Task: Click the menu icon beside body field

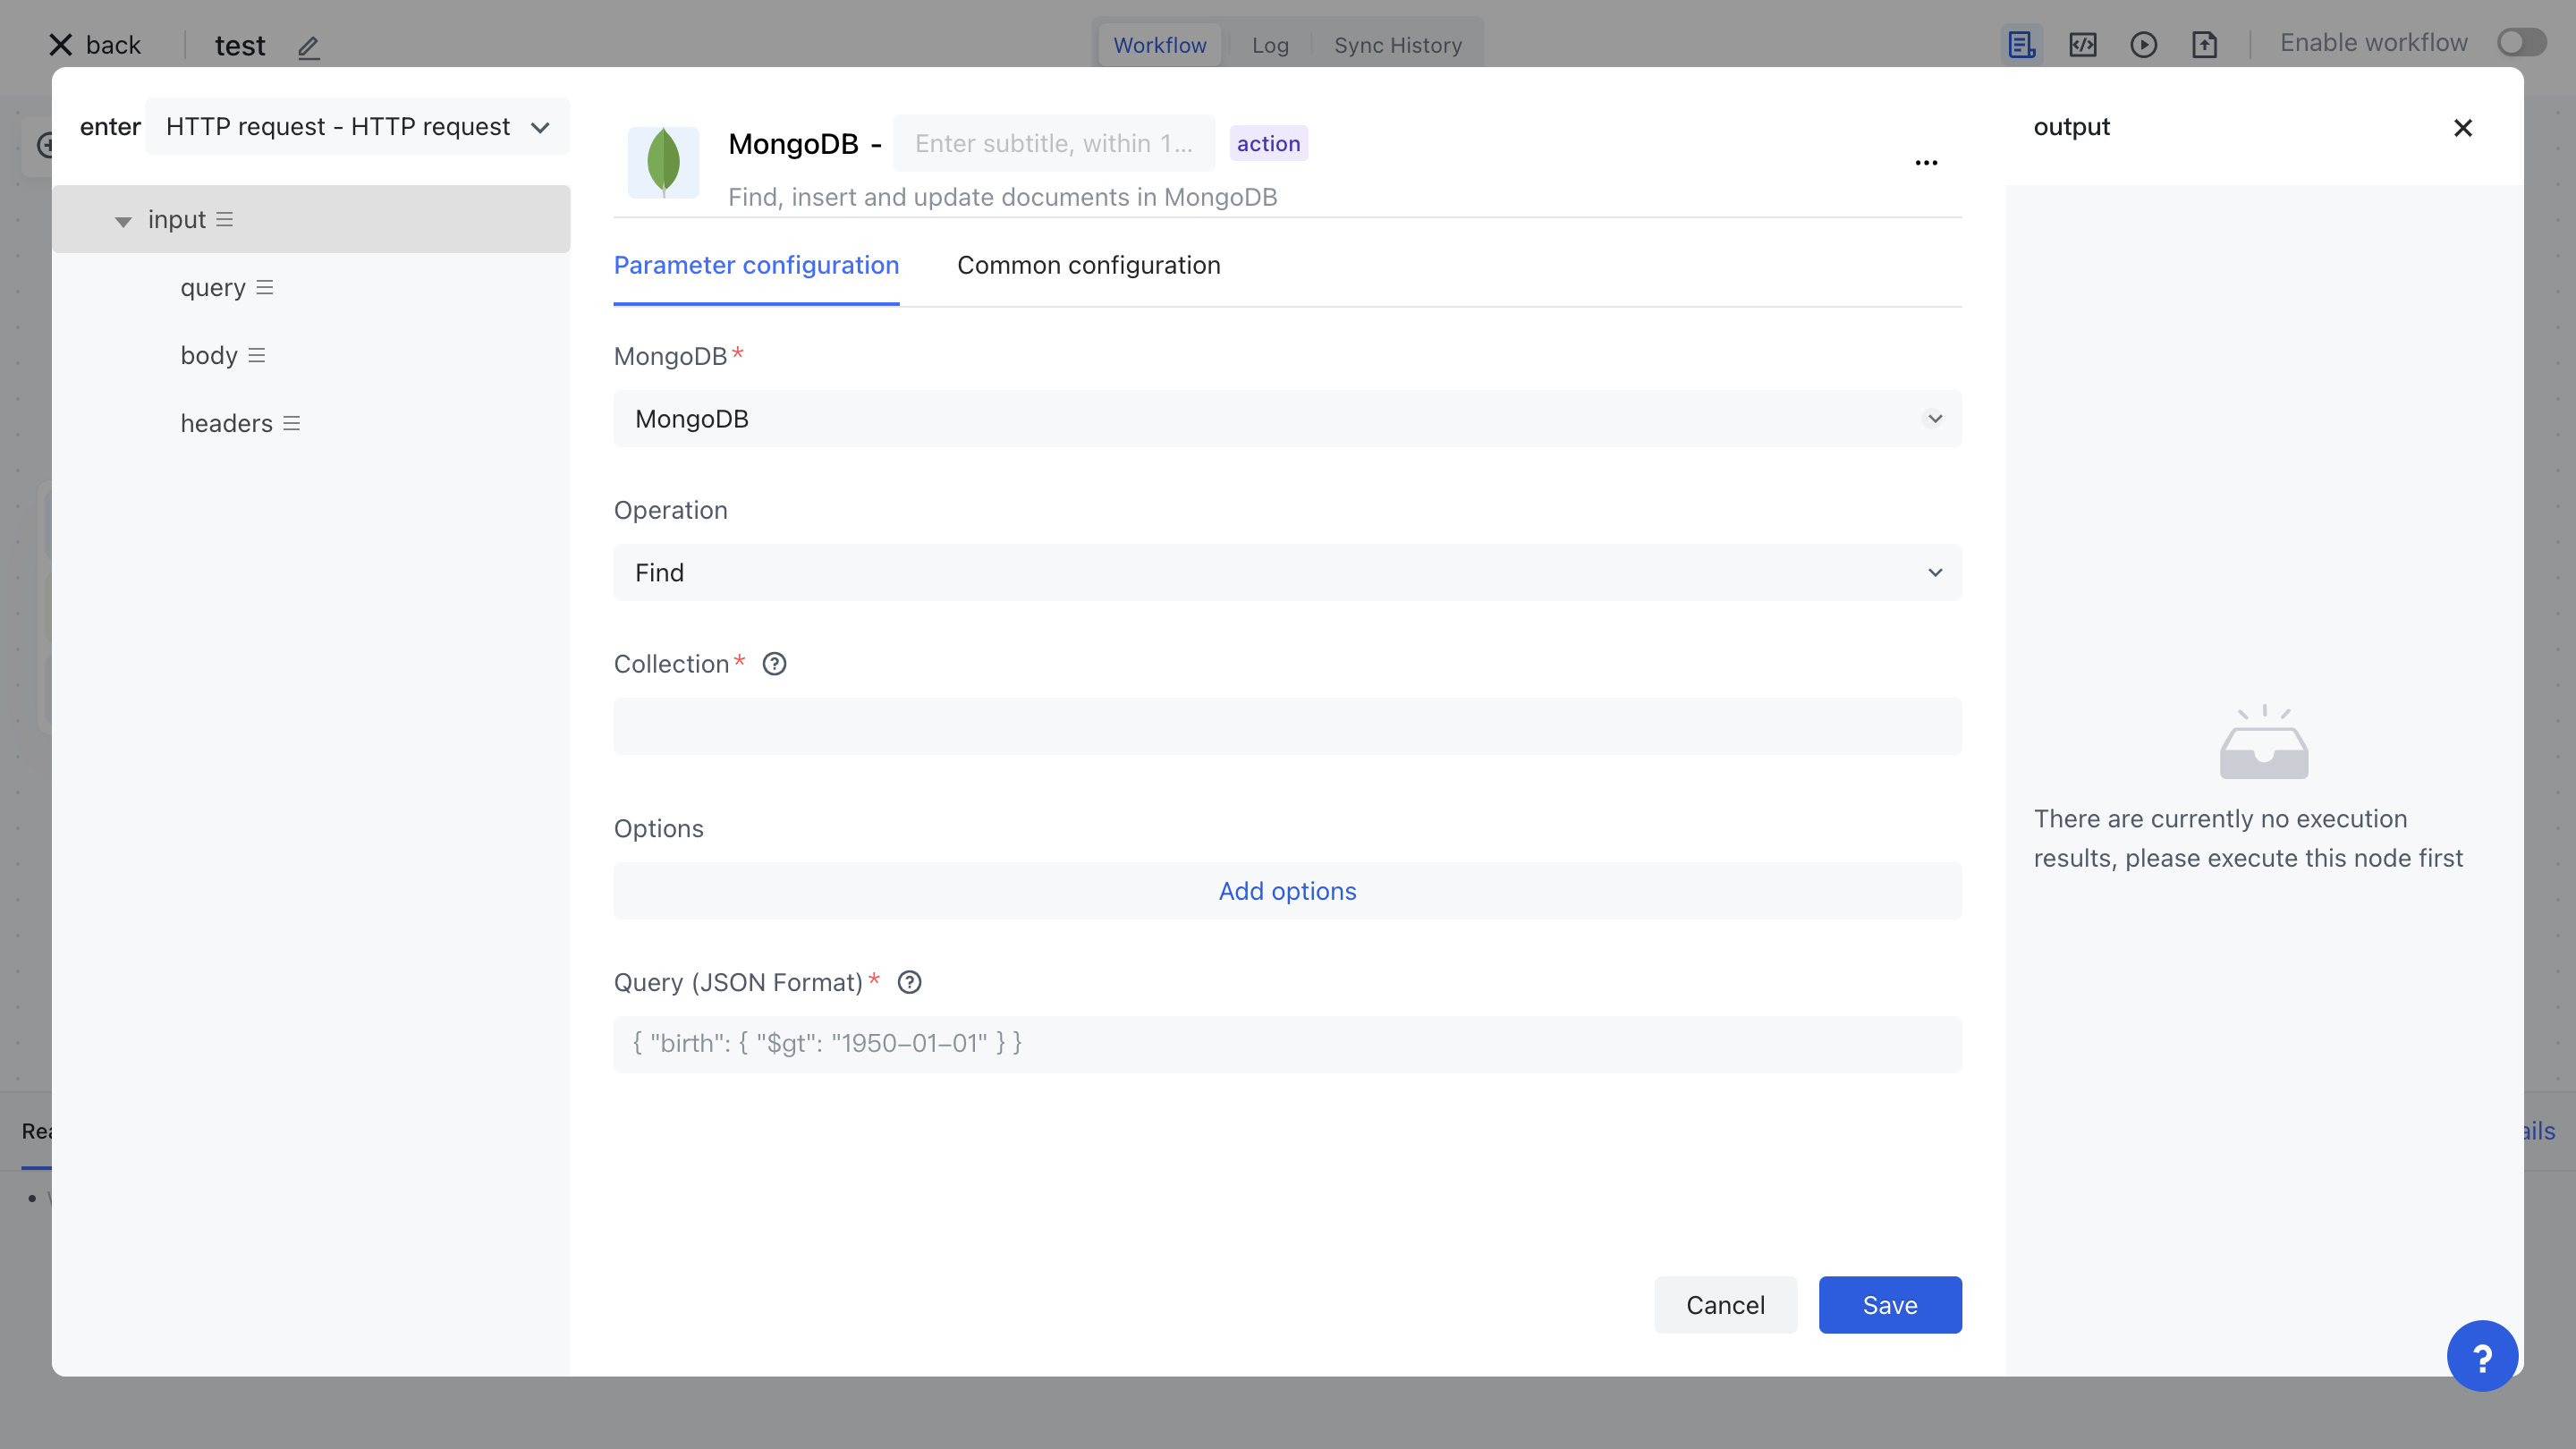Action: pos(257,356)
